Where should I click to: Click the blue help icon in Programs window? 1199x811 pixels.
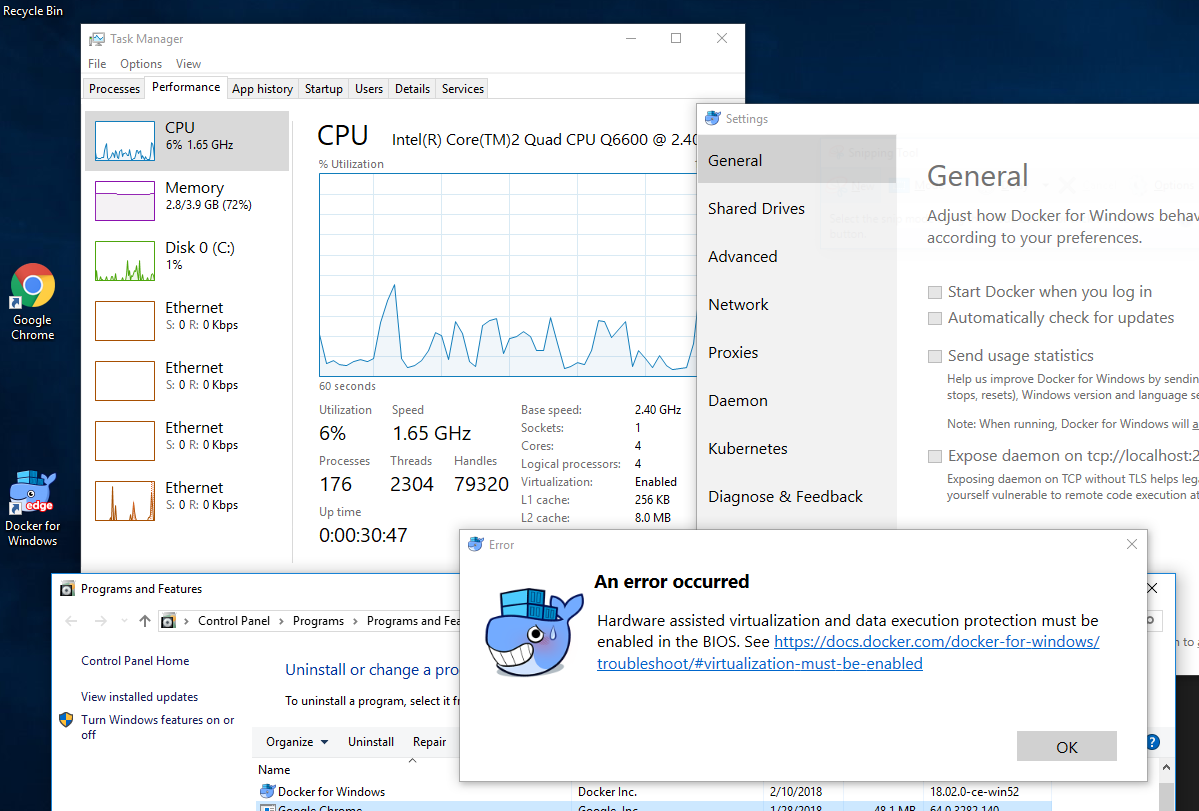click(1153, 741)
